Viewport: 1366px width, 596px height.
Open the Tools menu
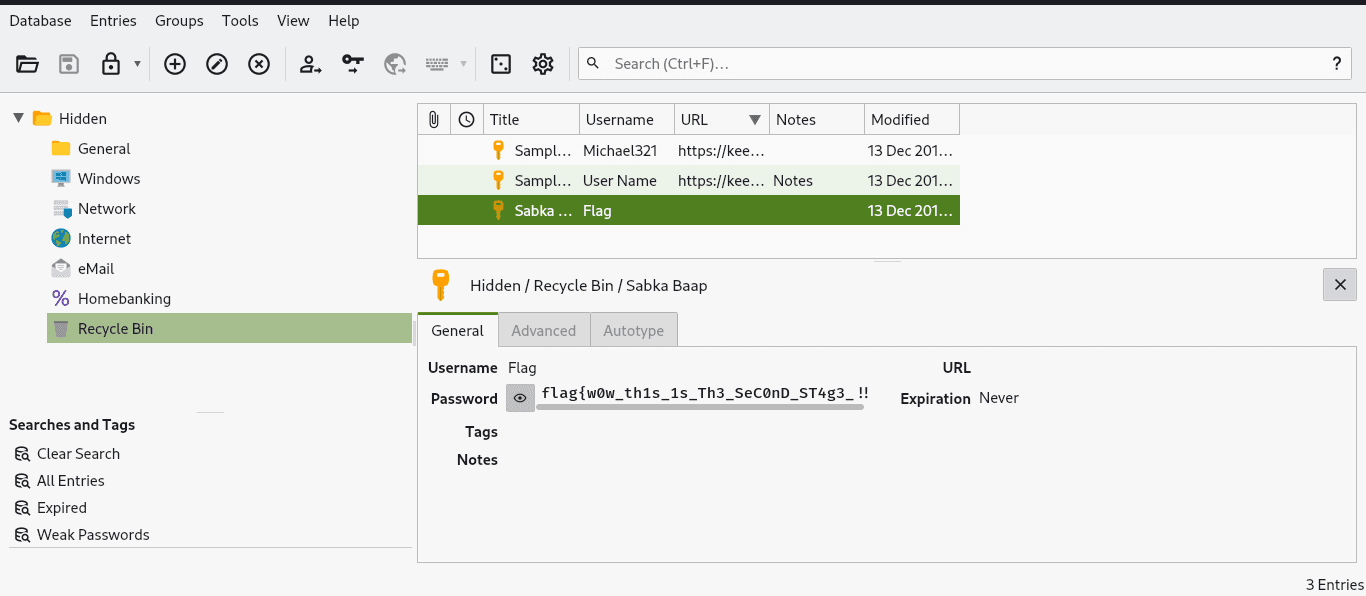pyautogui.click(x=240, y=20)
